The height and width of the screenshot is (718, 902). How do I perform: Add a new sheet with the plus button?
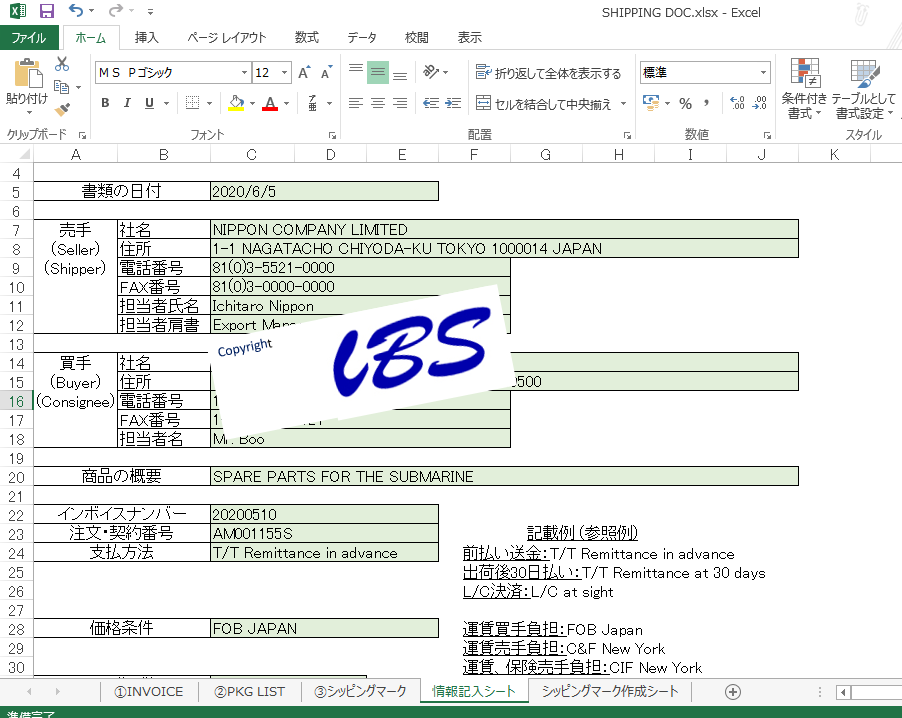pyautogui.click(x=733, y=692)
